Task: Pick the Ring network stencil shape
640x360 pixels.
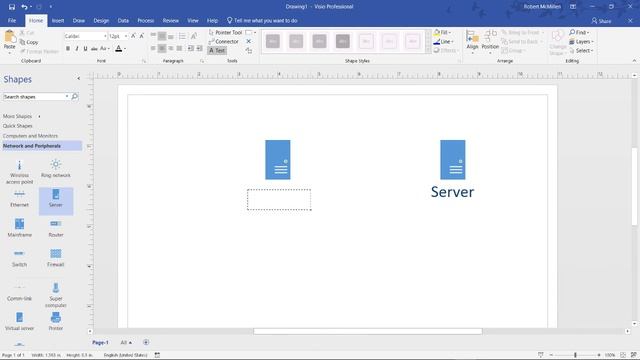Action: [56, 168]
